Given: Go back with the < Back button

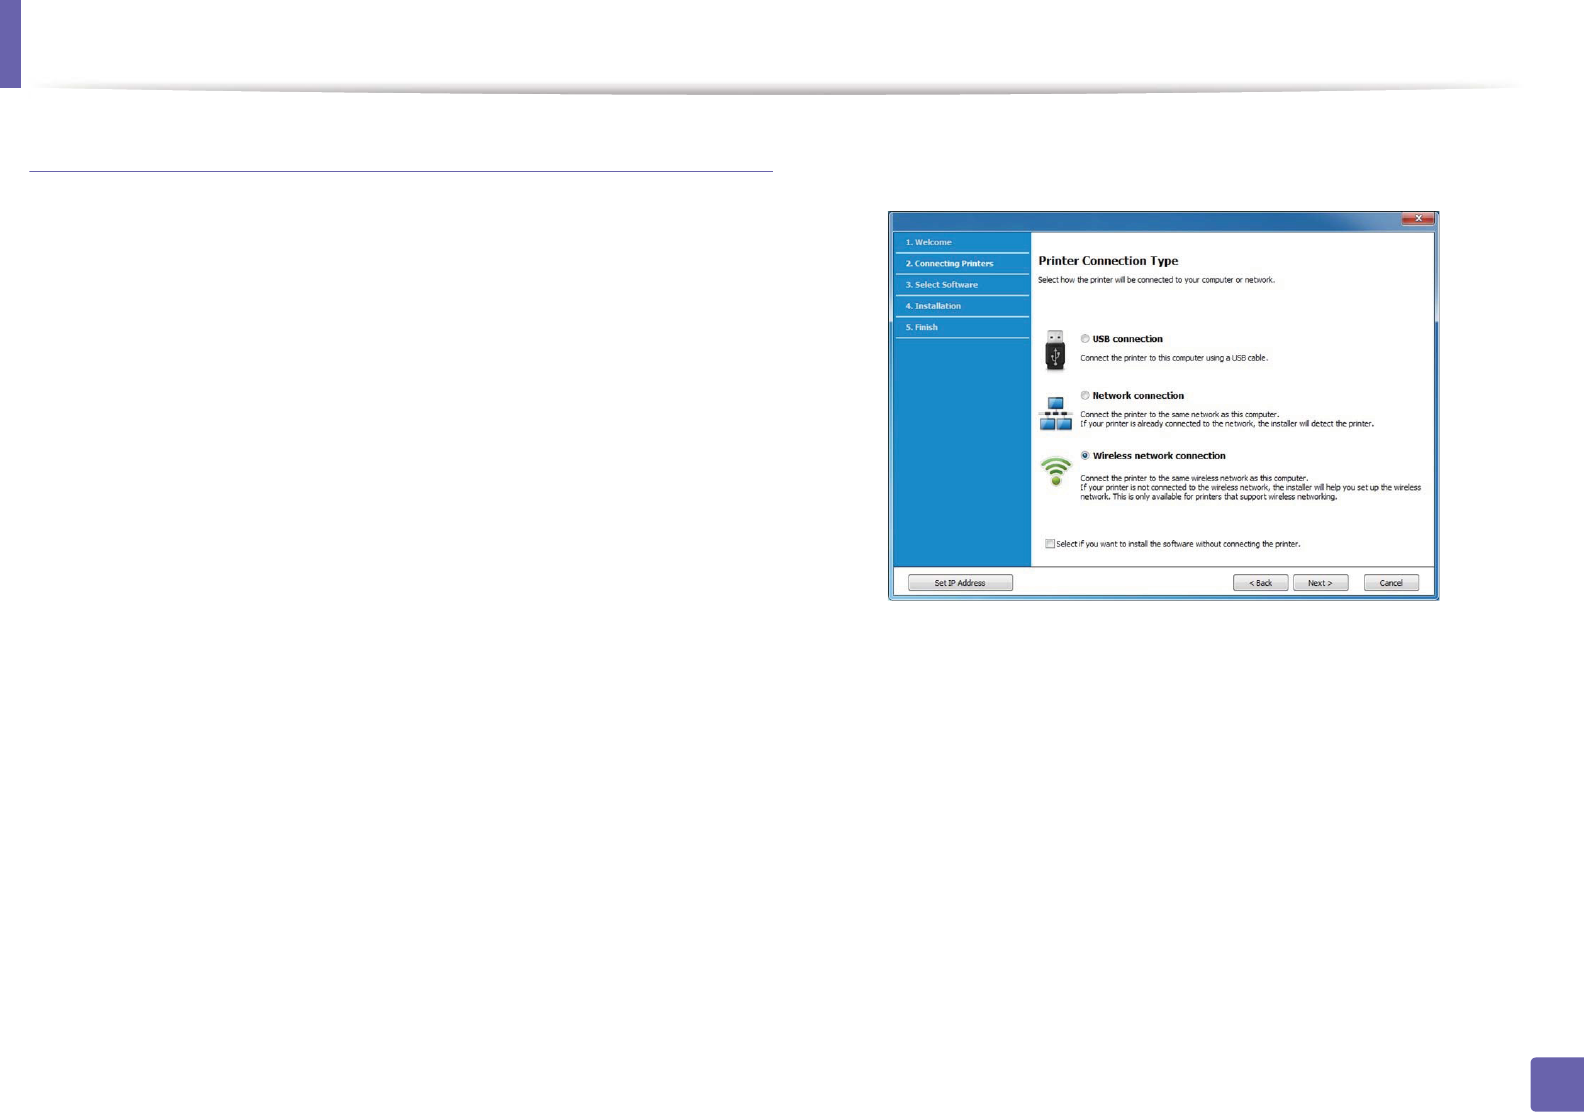Looking at the screenshot, I should click(x=1260, y=583).
